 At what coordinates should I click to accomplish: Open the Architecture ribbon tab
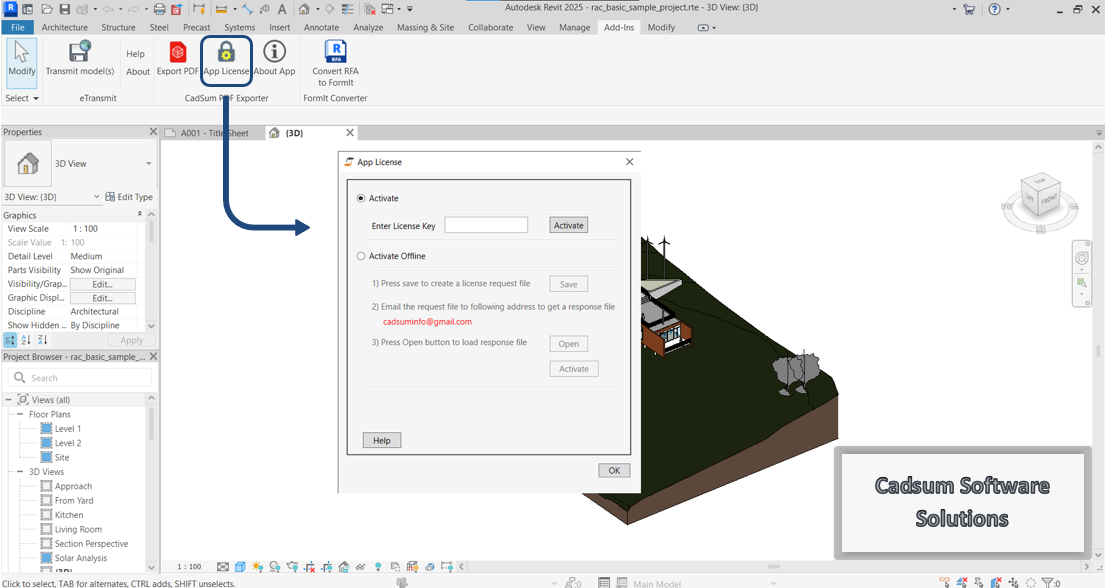coord(65,27)
